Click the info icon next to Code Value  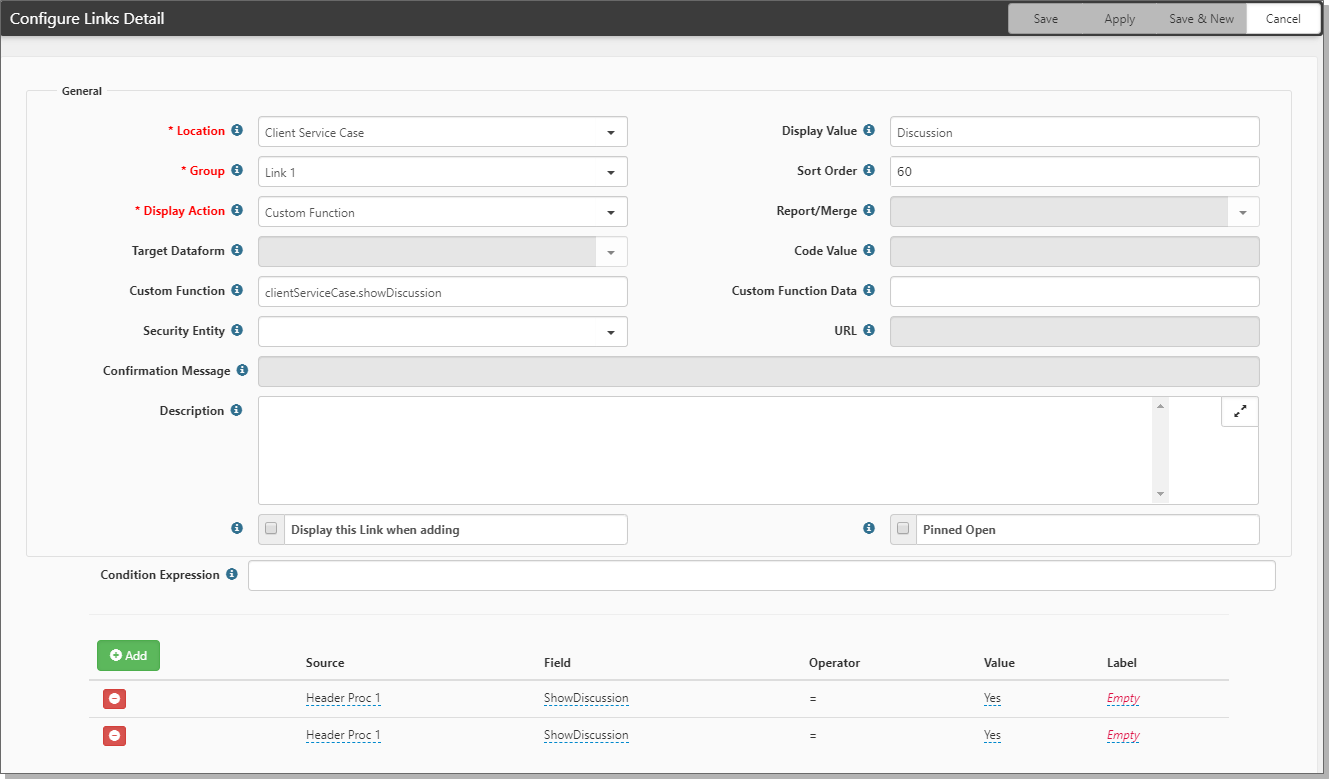tap(869, 251)
